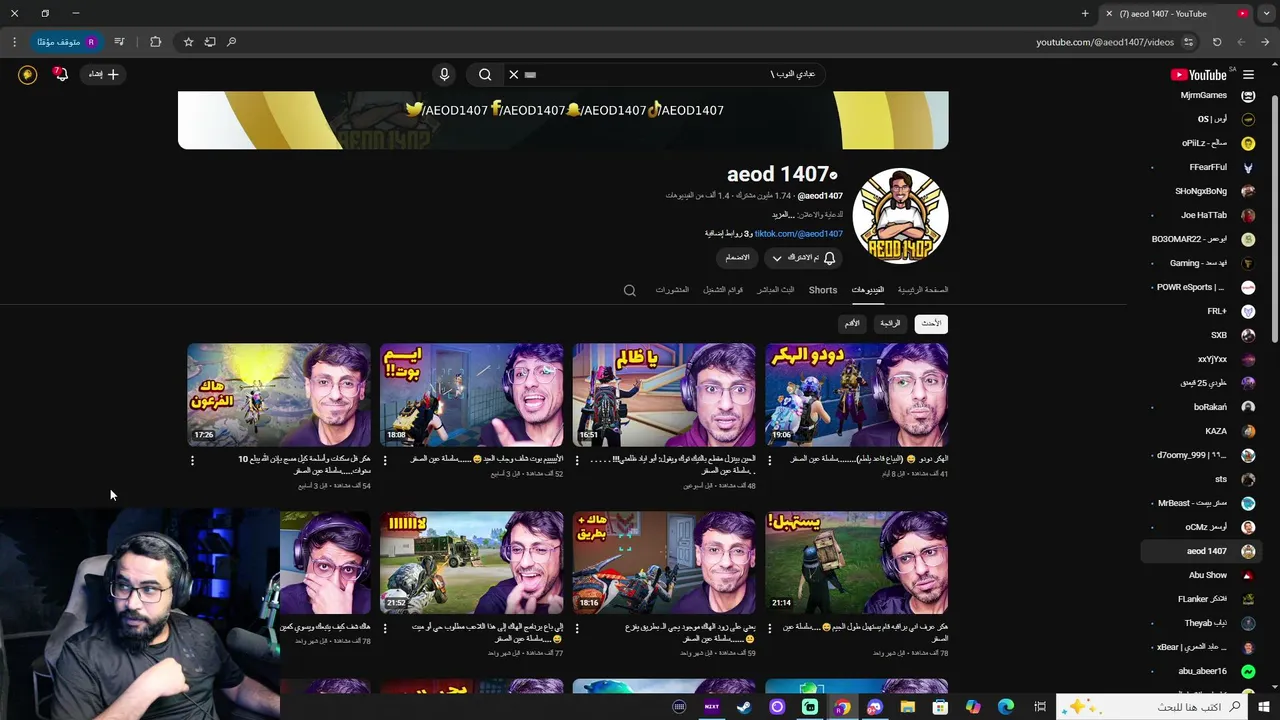The height and width of the screenshot is (720, 1280).
Task: Open the browser three-dot menu
Action: [x=14, y=42]
